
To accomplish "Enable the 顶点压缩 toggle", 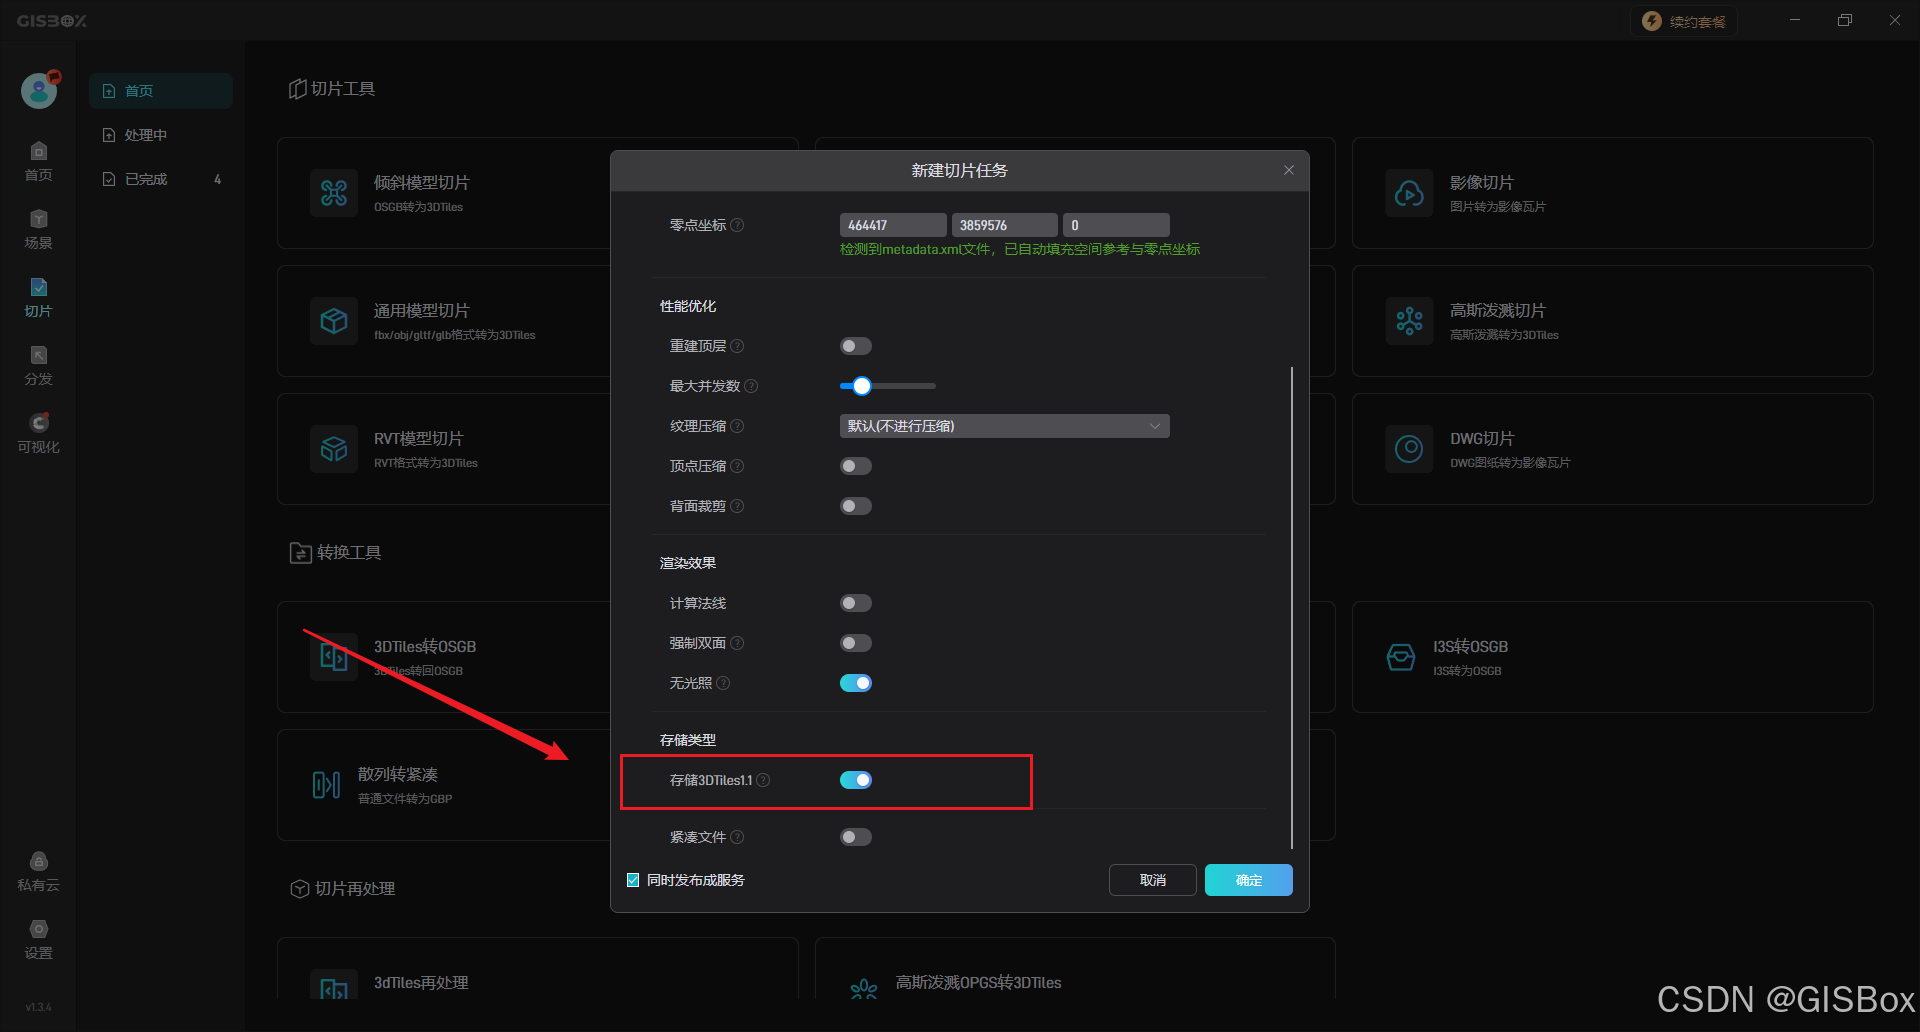I will point(856,466).
